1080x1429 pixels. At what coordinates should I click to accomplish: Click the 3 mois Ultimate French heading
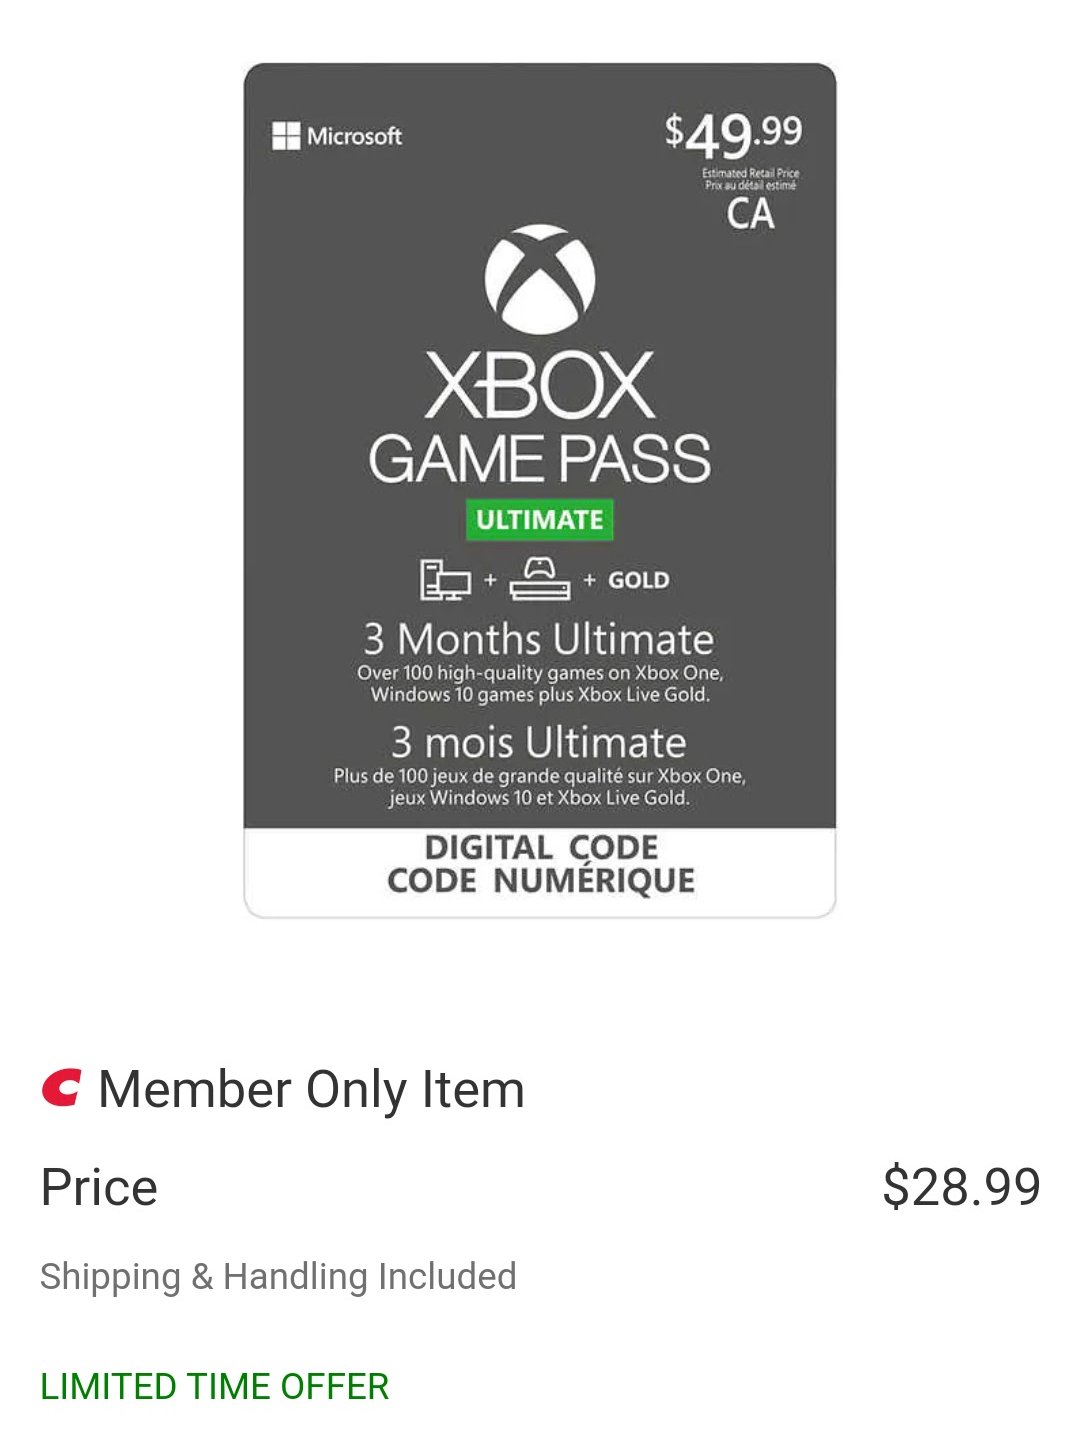click(x=539, y=742)
